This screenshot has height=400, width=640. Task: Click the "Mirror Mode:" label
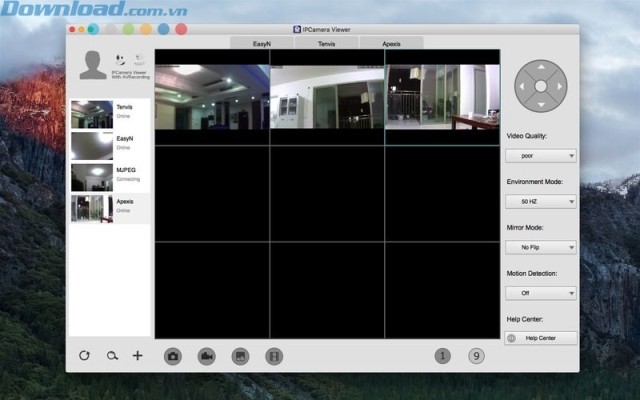pyautogui.click(x=525, y=227)
